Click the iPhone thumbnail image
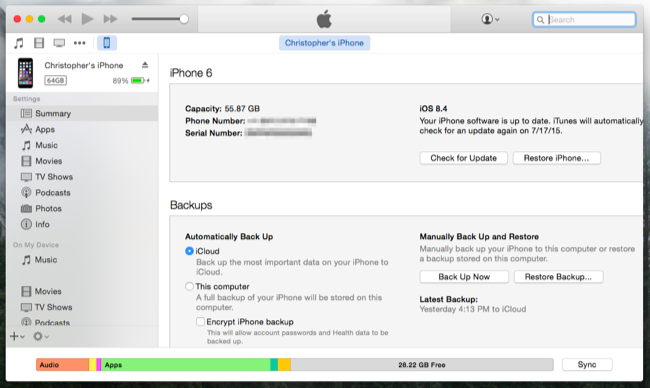Image resolution: width=650 pixels, height=388 pixels. click(25, 73)
